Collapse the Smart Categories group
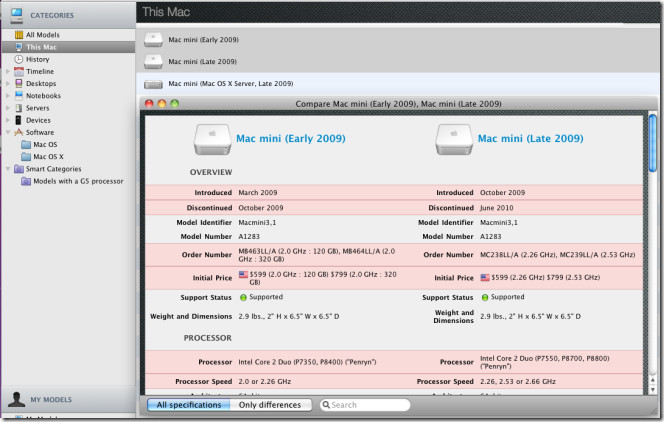664x422 pixels. [8, 169]
